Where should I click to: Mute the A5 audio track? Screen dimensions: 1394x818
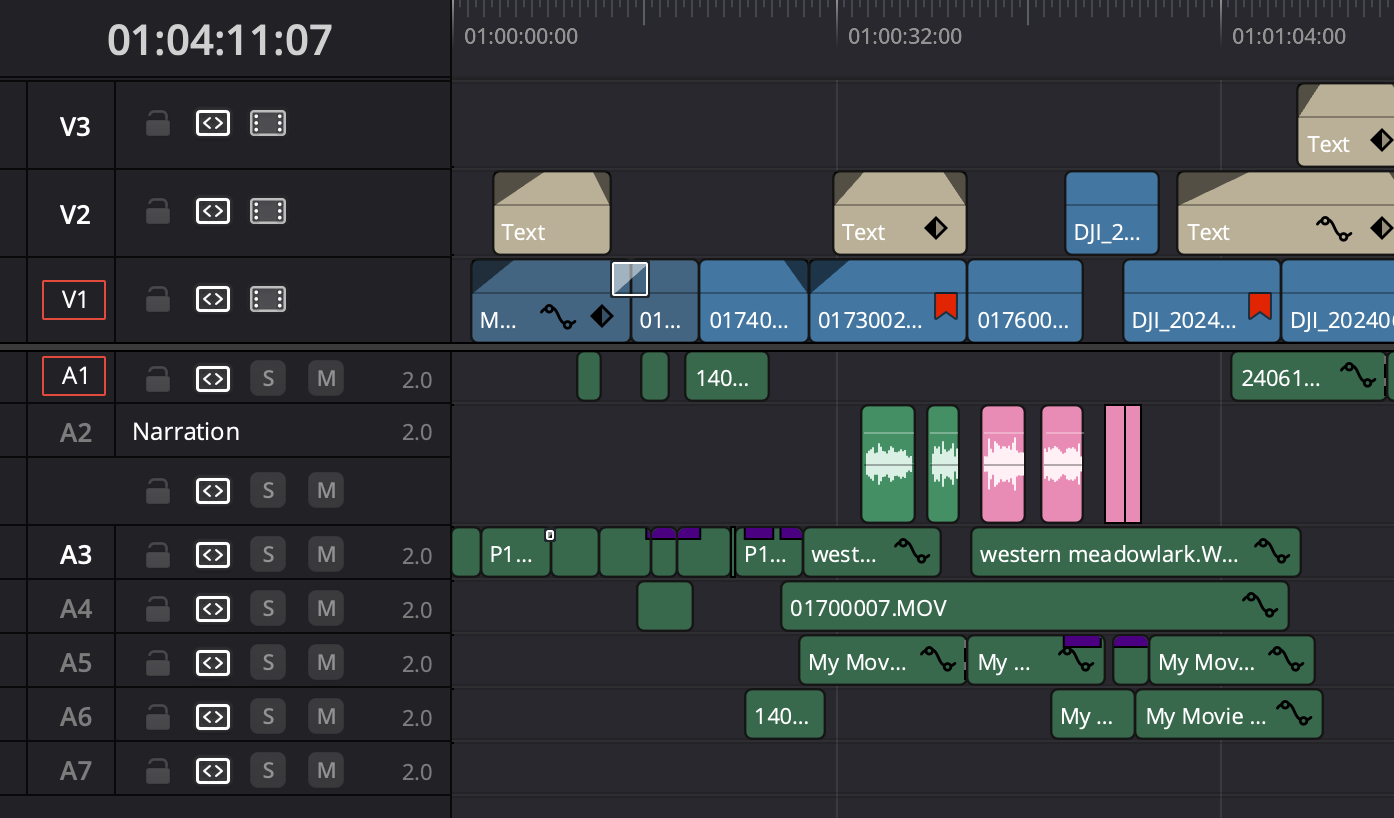326,662
